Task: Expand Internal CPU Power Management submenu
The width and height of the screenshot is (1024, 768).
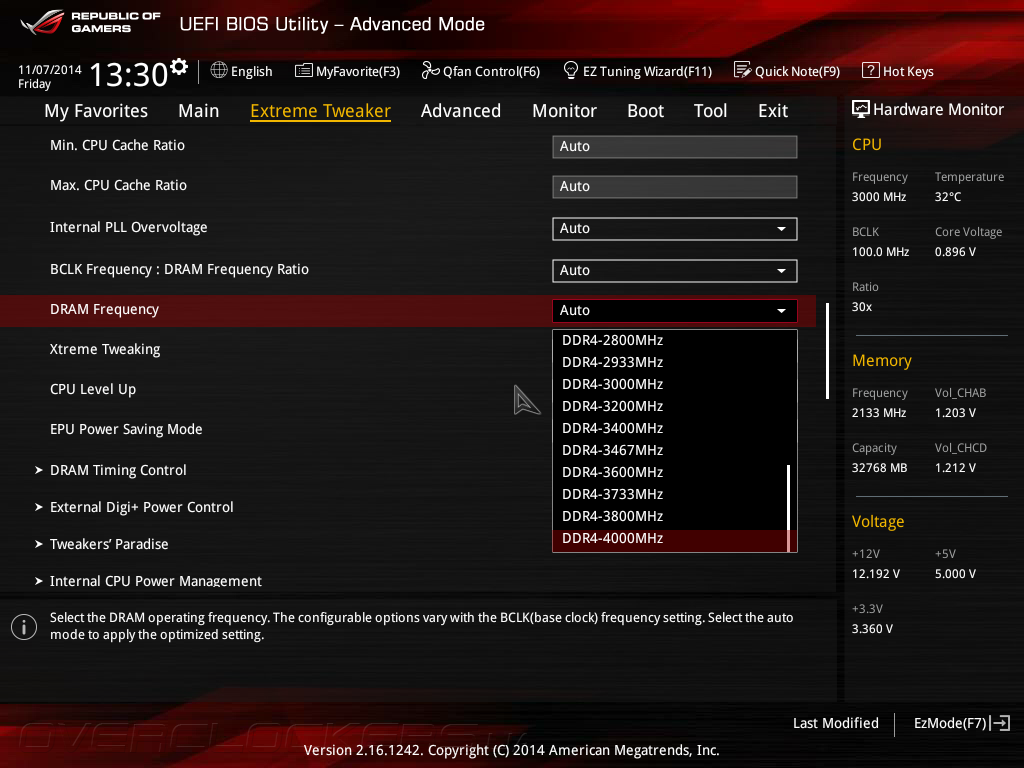Action: [x=156, y=581]
